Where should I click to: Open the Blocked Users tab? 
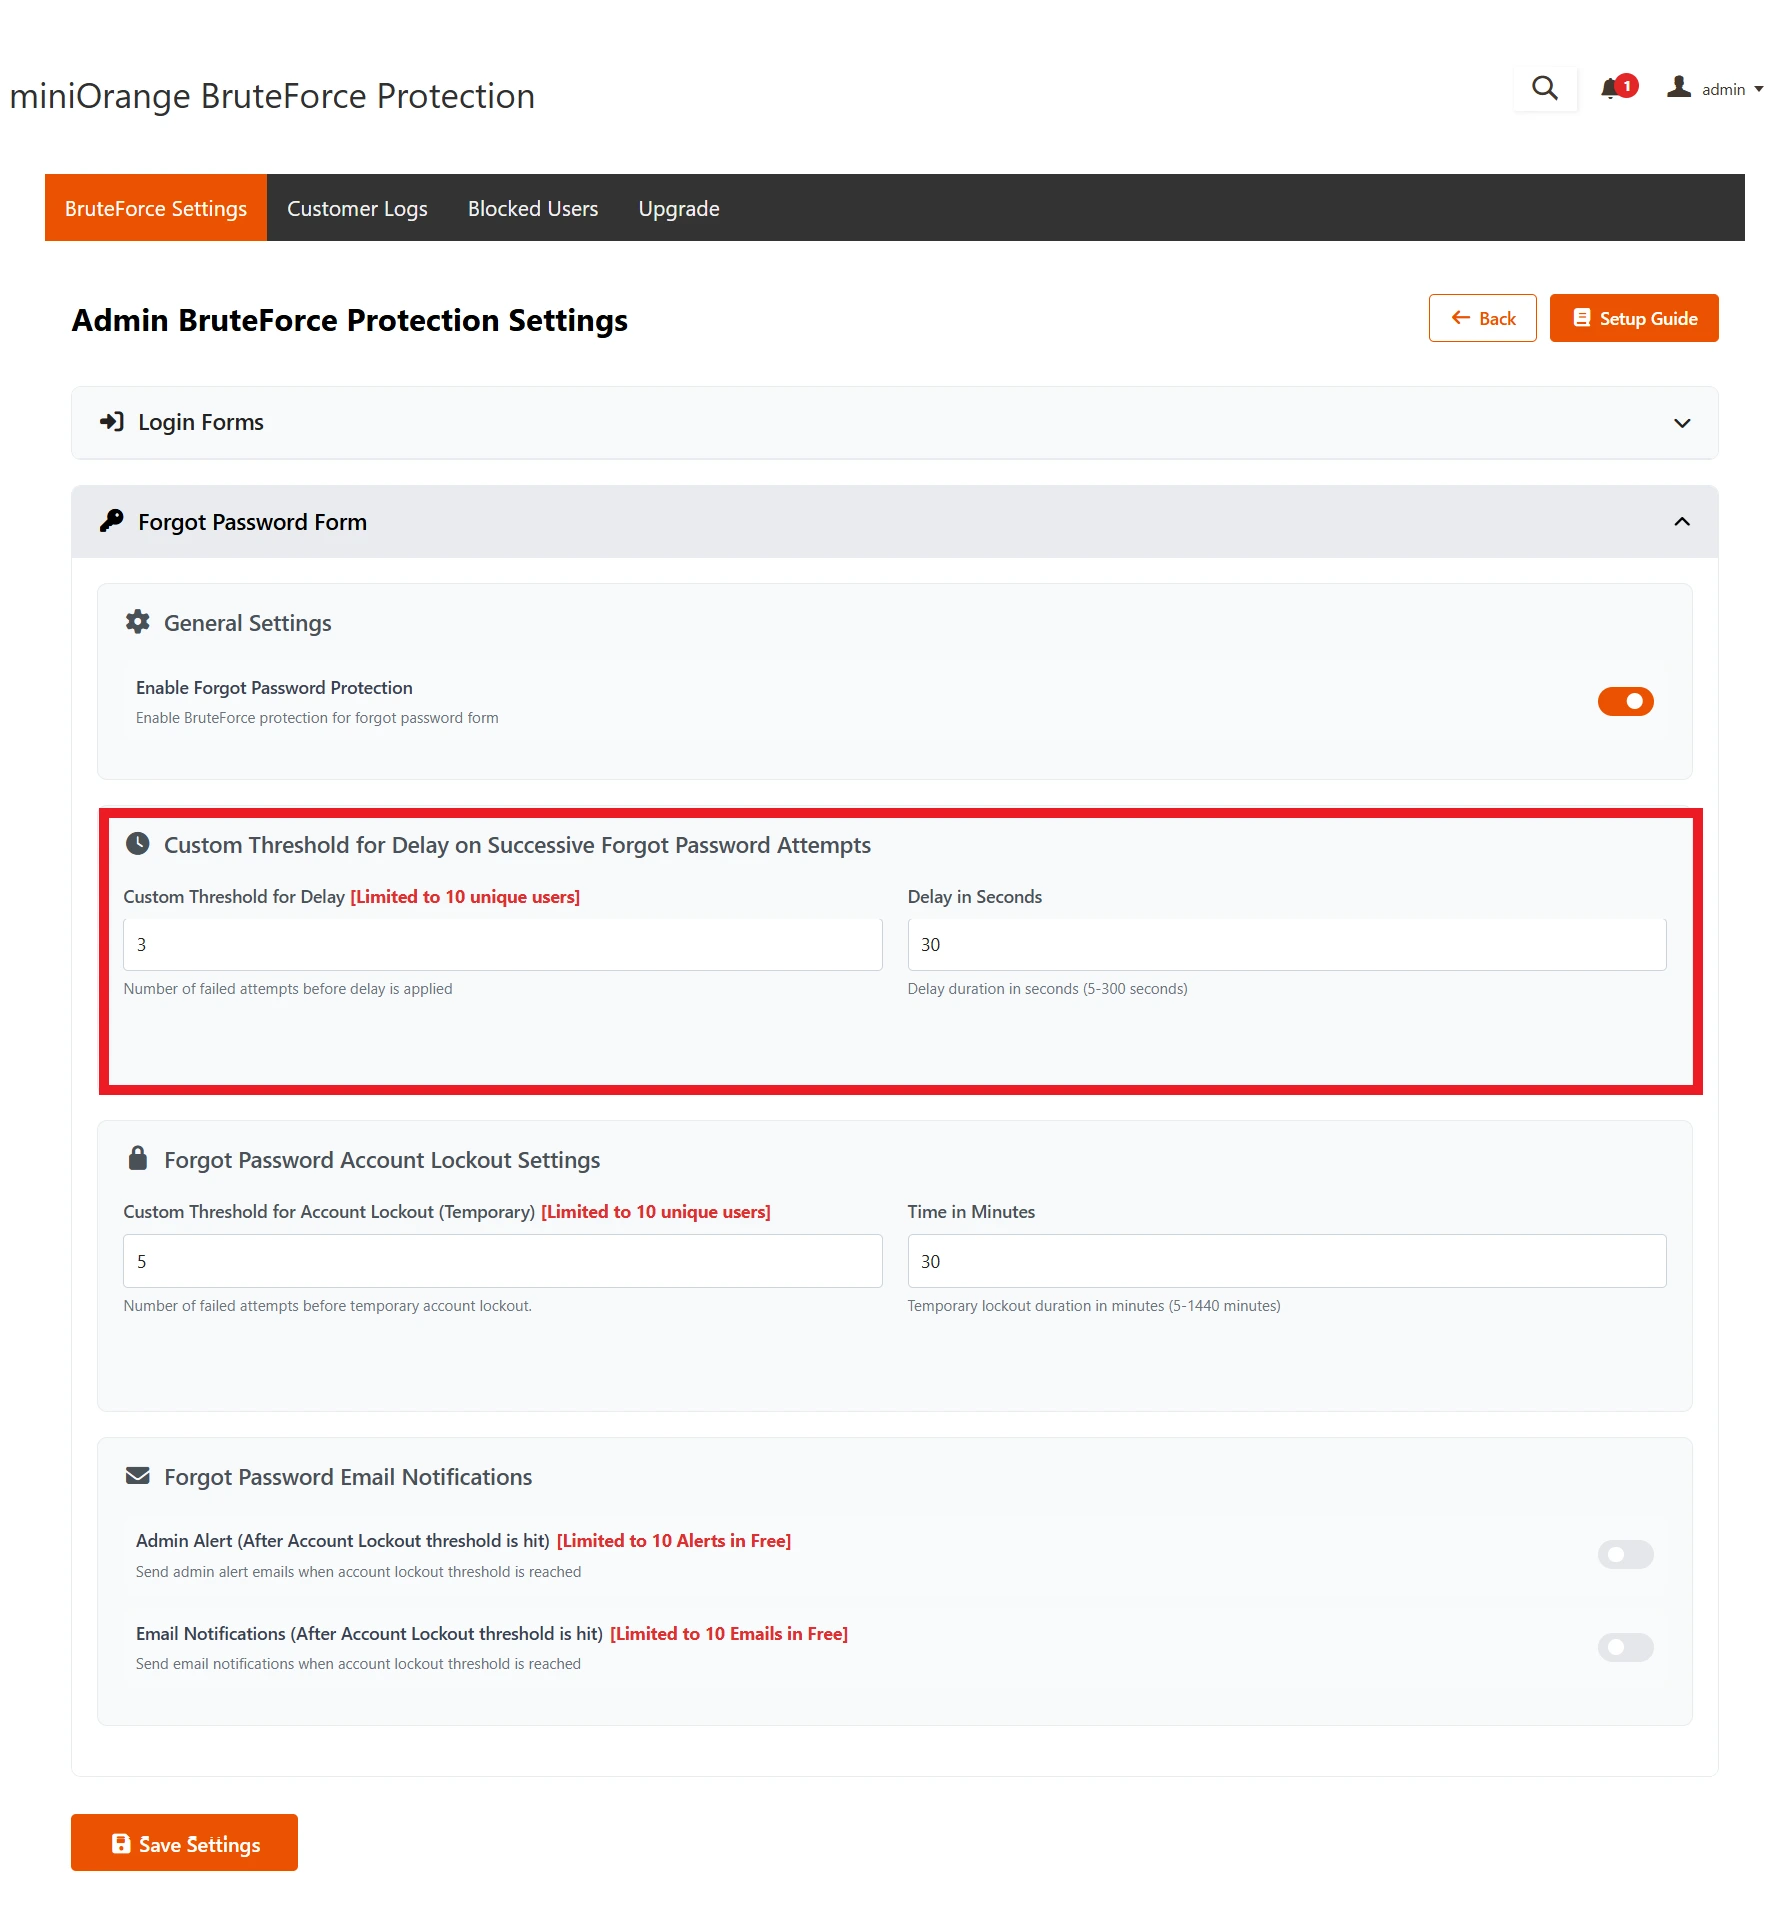pyautogui.click(x=532, y=208)
